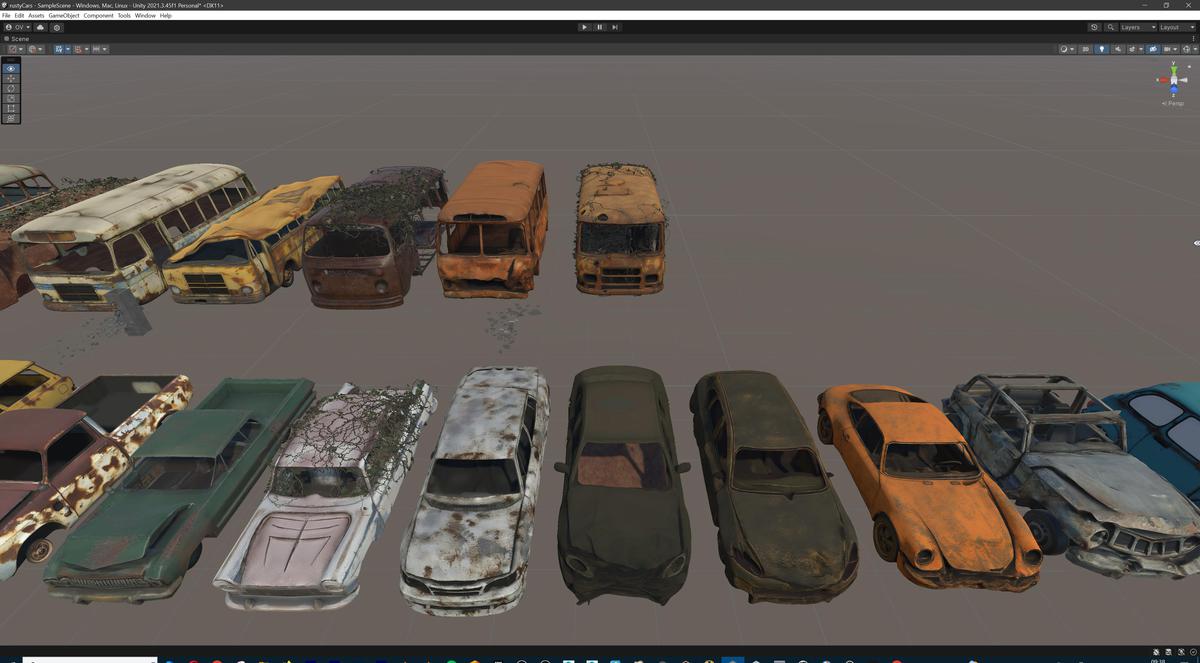Click the scene camera orientation gizmo
The image size is (1200, 663).
tap(1172, 78)
